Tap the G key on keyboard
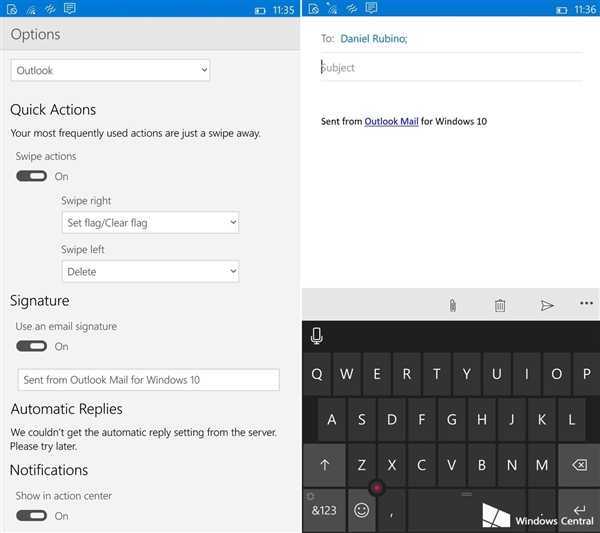 click(452, 420)
